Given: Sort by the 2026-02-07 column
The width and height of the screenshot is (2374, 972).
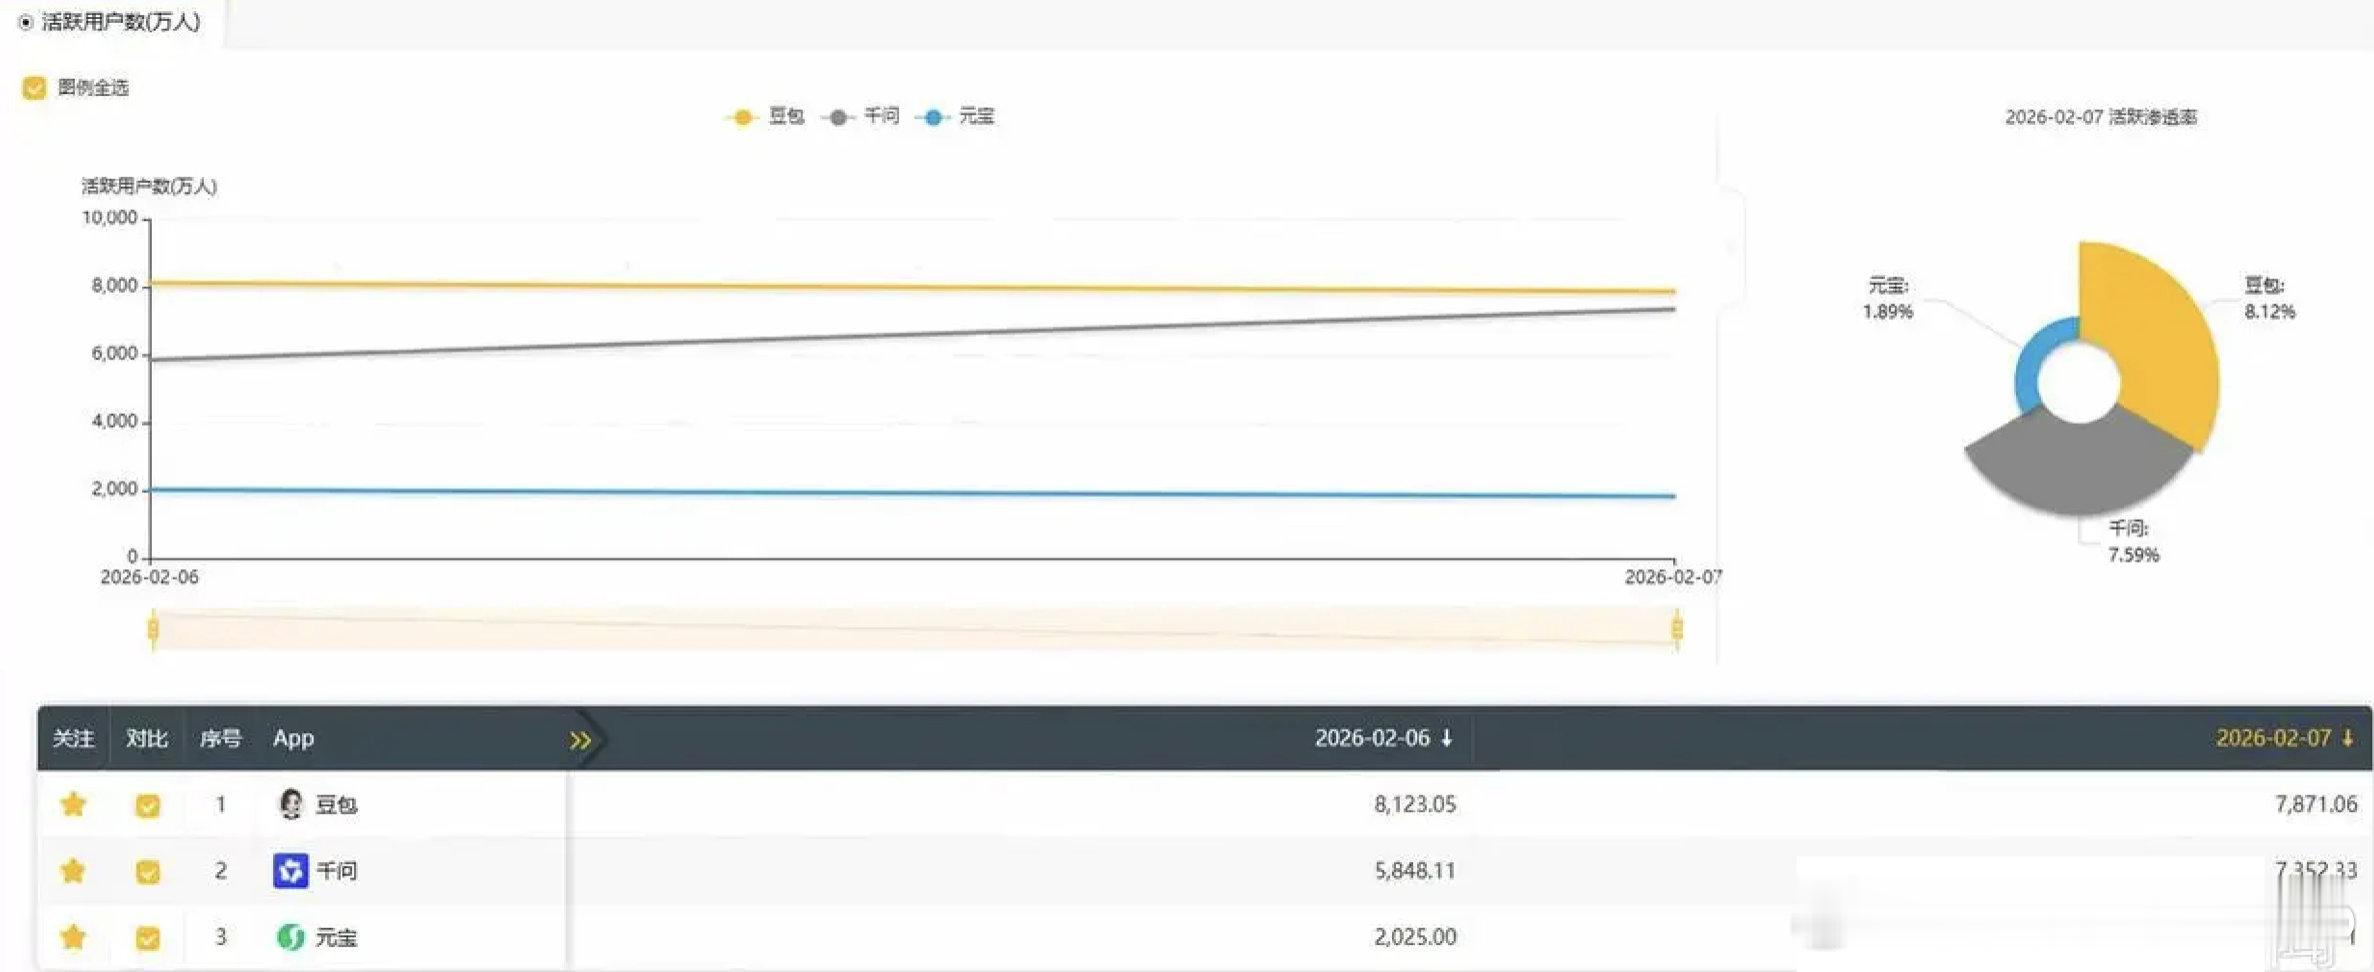Looking at the screenshot, I should click(2284, 738).
